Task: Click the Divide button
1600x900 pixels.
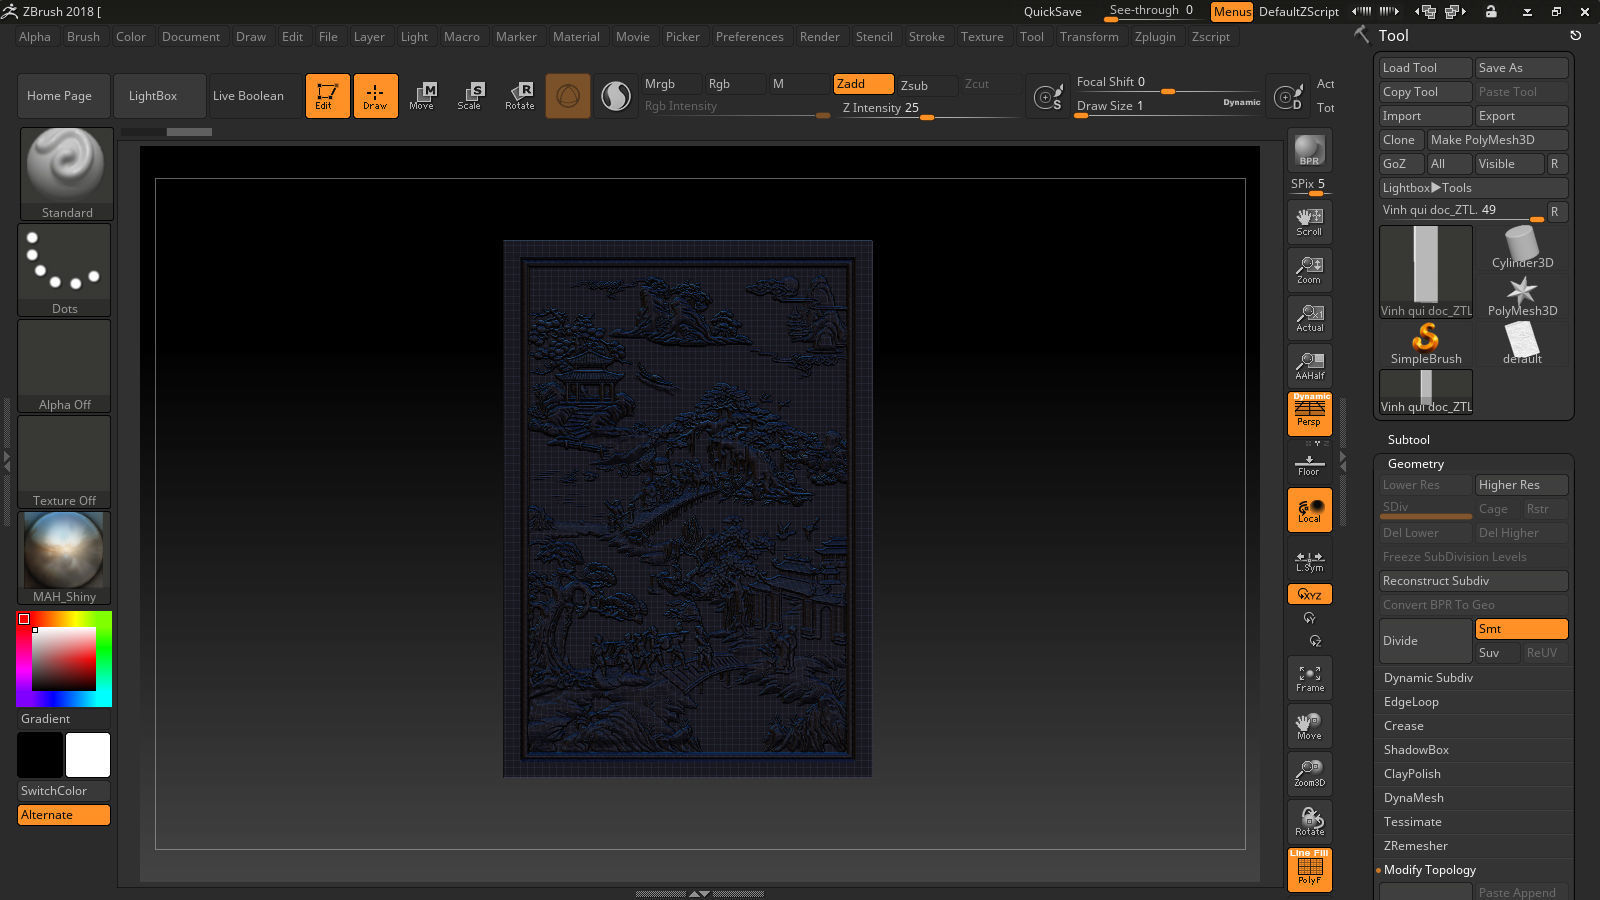Action: tap(1425, 641)
